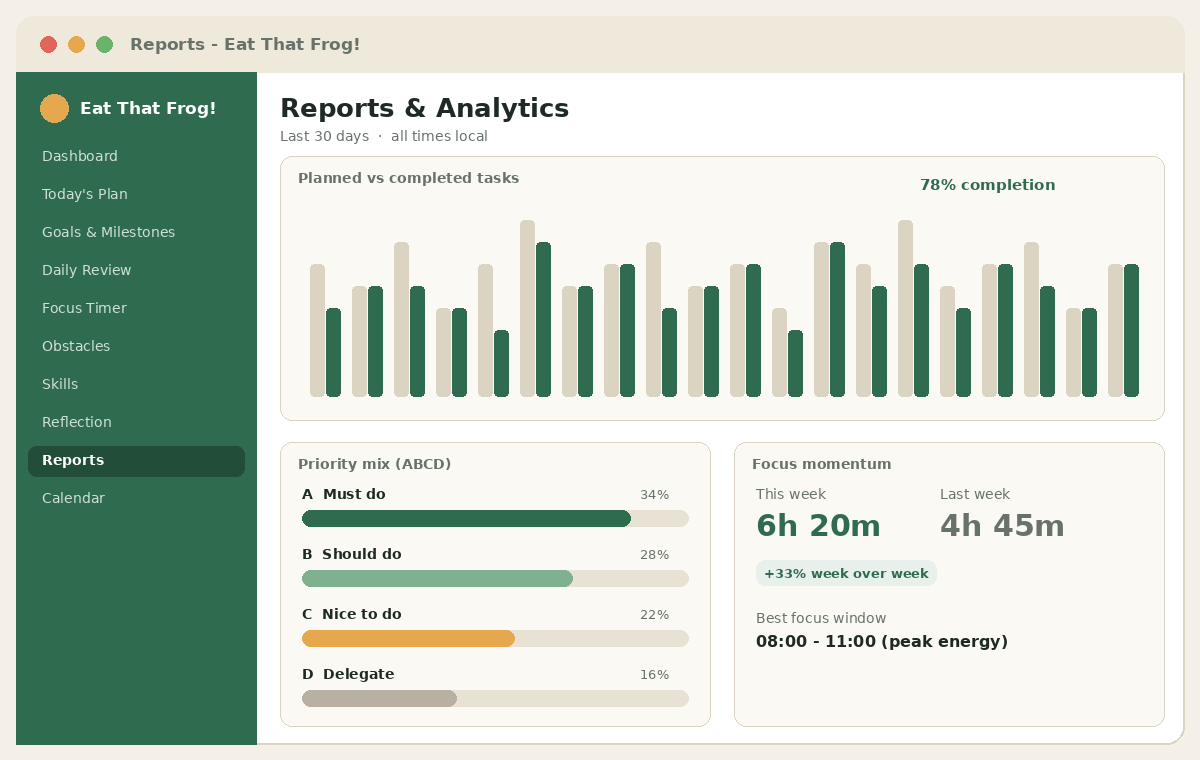Screen dimensions: 1200x760
Task: Click Planned vs completed tasks title
Action: (408, 178)
